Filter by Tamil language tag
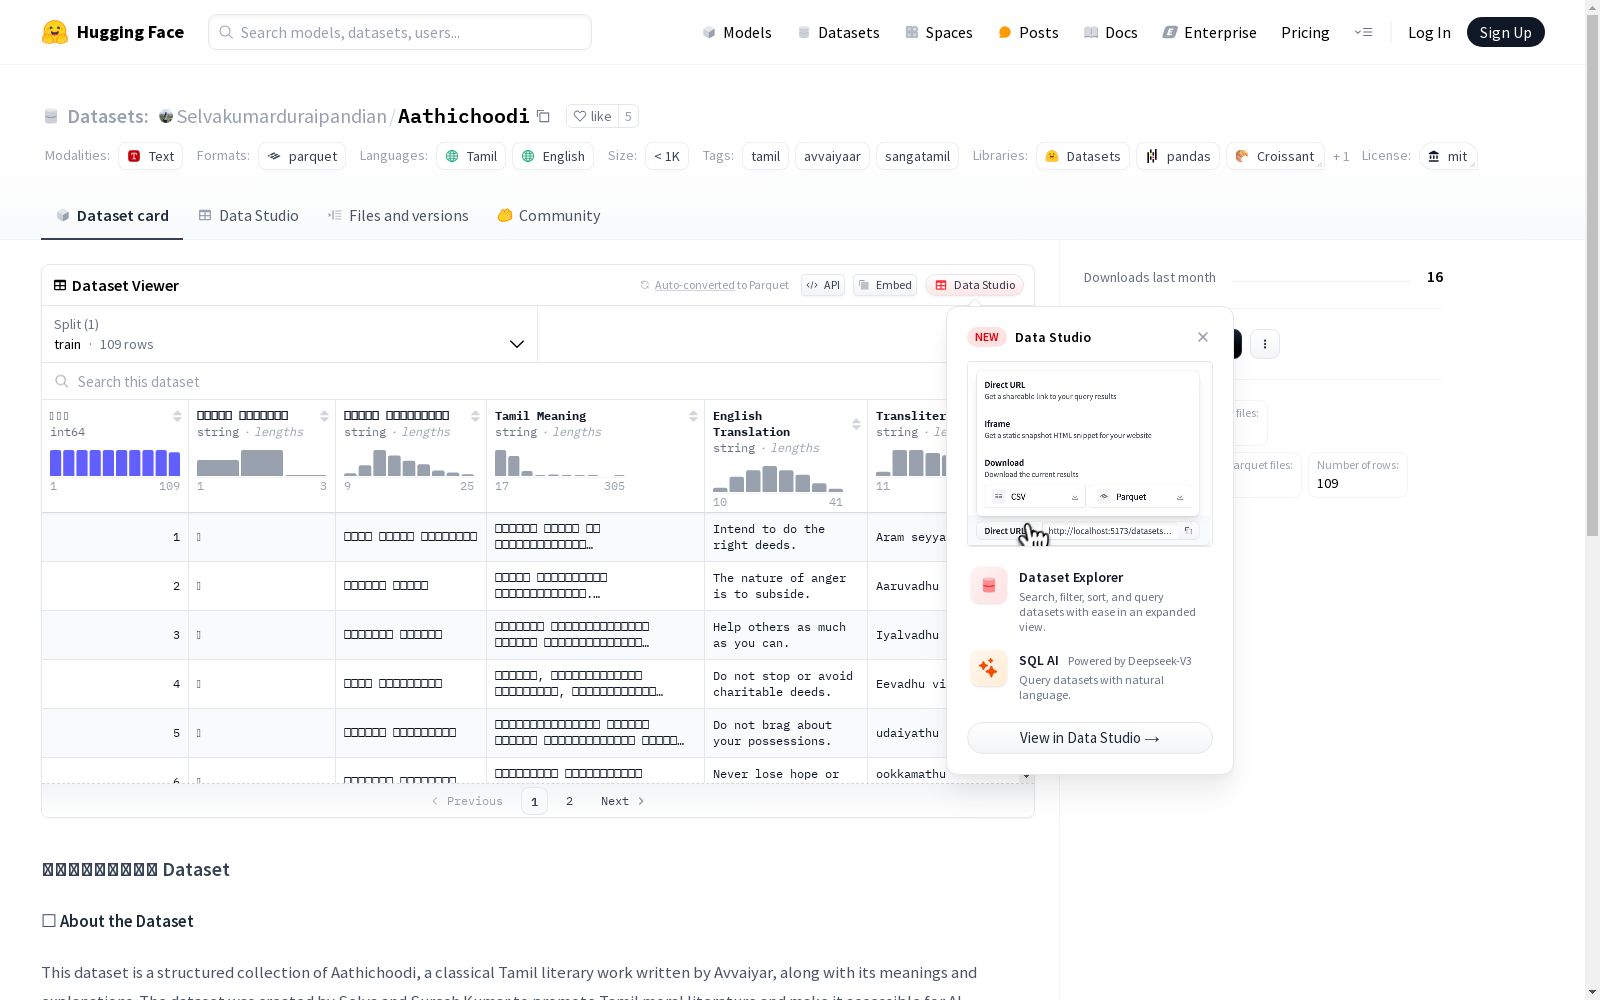Image resolution: width=1600 pixels, height=1000 pixels. (471, 156)
